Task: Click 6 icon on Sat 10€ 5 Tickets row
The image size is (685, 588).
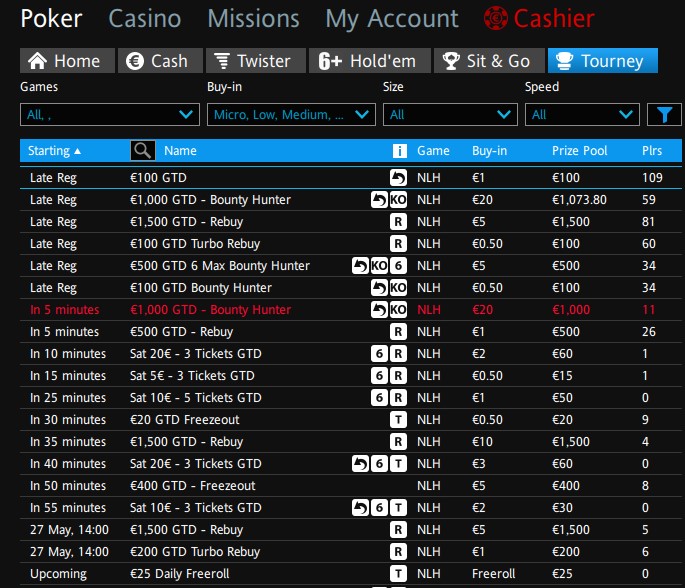Action: point(379,398)
